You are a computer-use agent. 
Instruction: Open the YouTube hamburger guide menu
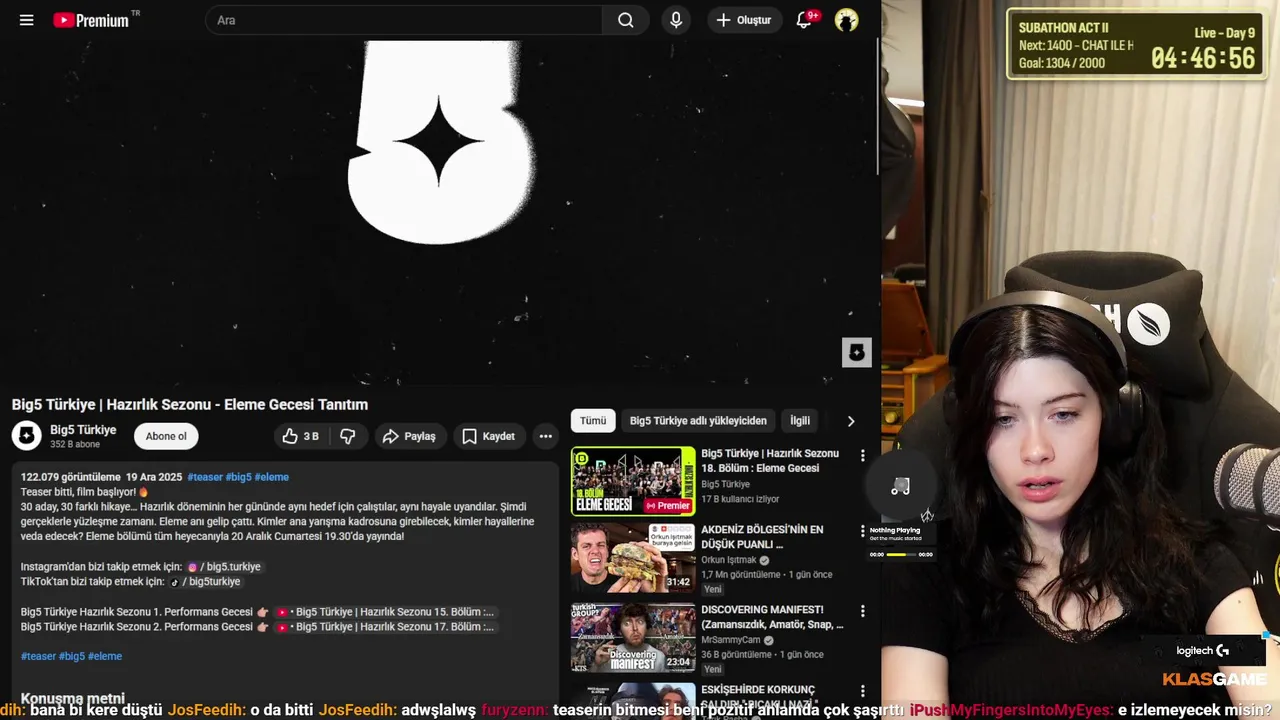click(x=27, y=20)
